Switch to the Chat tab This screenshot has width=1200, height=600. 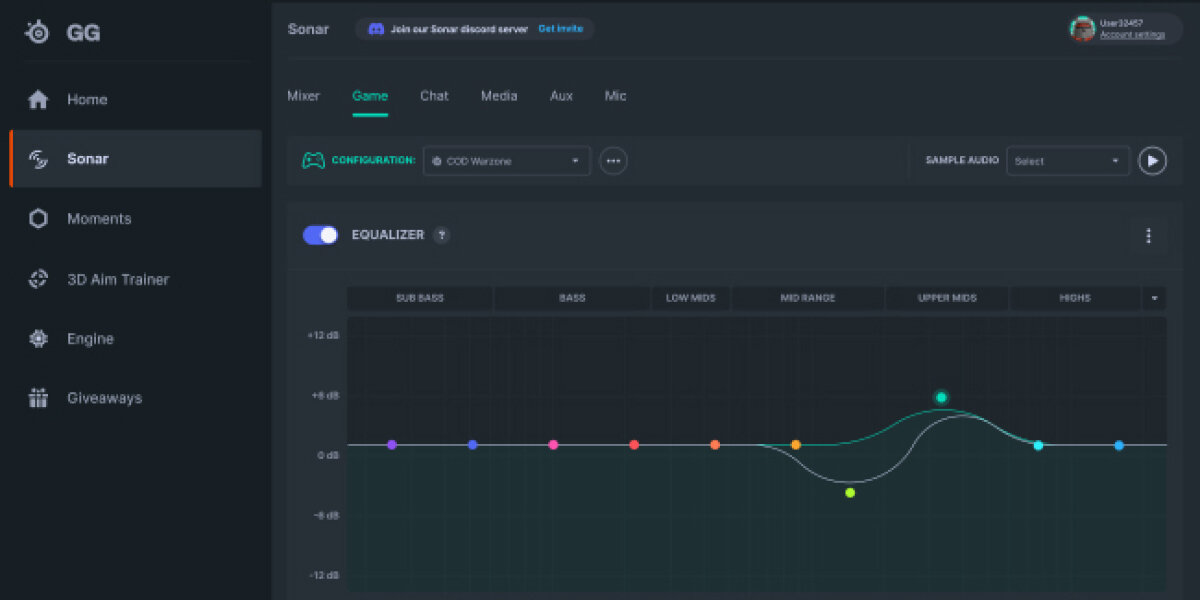(x=434, y=96)
